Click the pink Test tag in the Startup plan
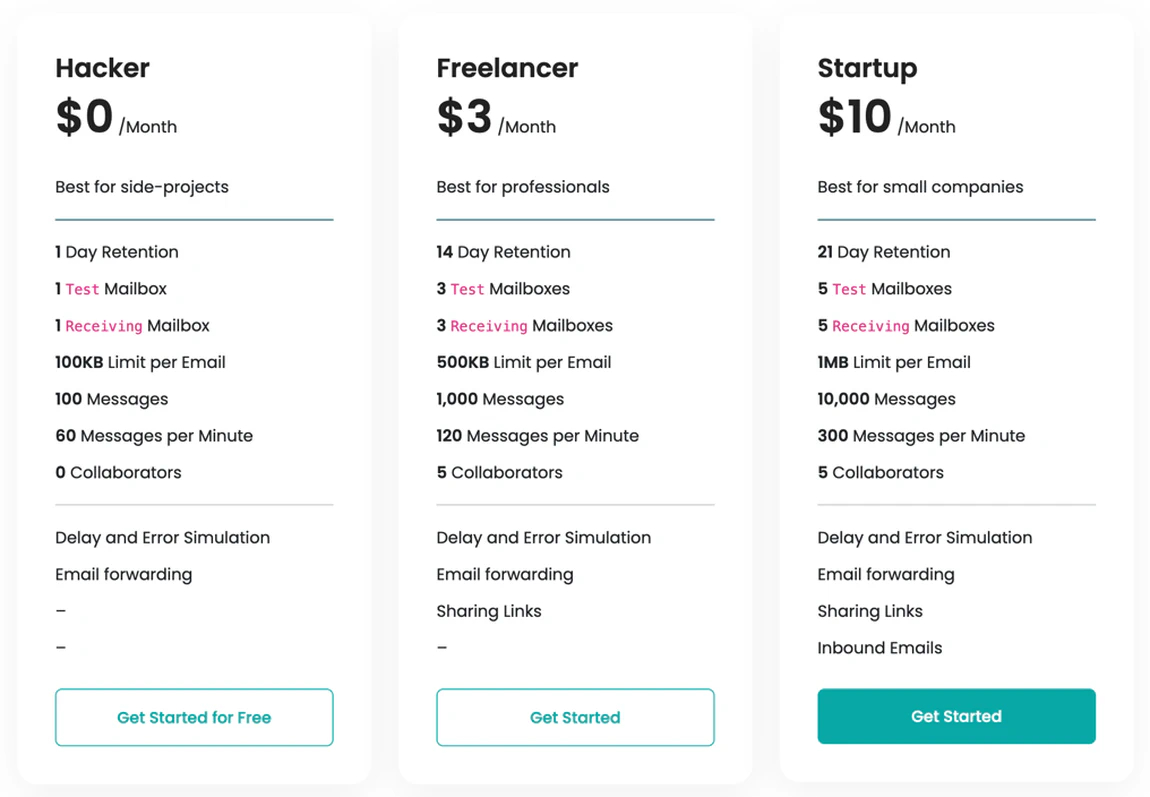Screen dimensions: 1150x797 pos(849,289)
